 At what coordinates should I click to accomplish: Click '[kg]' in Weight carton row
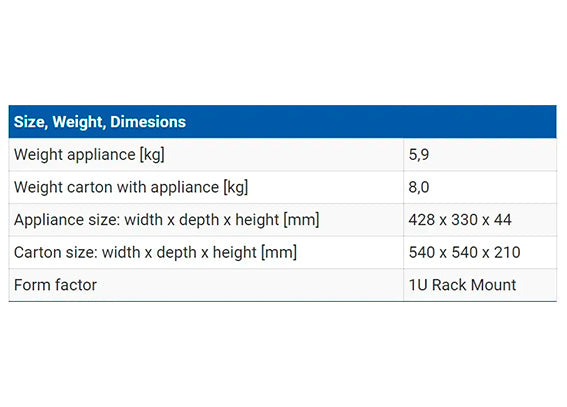tap(236, 188)
